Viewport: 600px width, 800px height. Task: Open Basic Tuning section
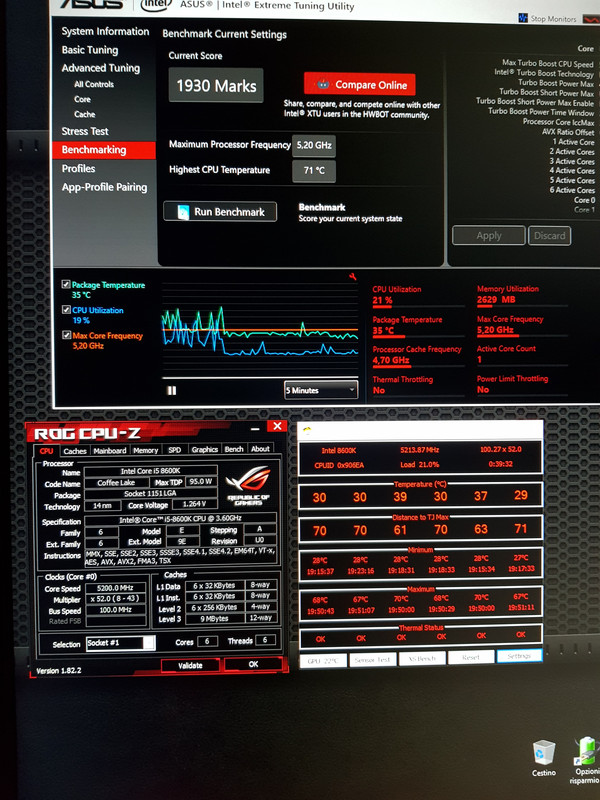click(x=90, y=50)
